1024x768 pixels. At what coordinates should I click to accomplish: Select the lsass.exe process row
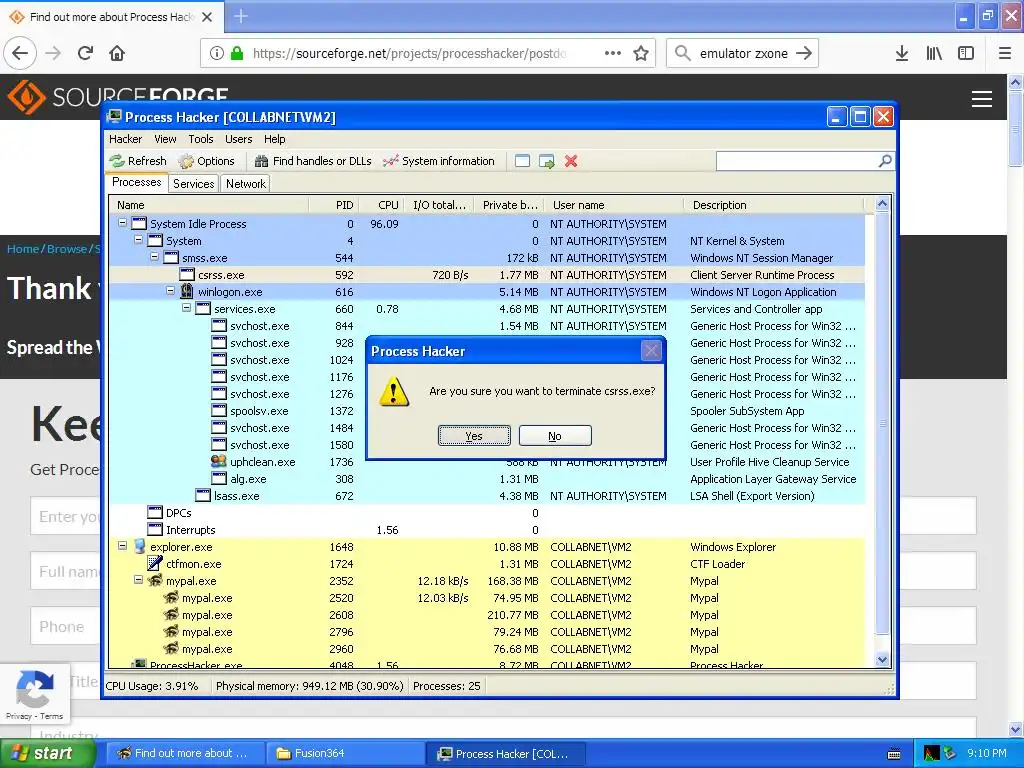487,496
